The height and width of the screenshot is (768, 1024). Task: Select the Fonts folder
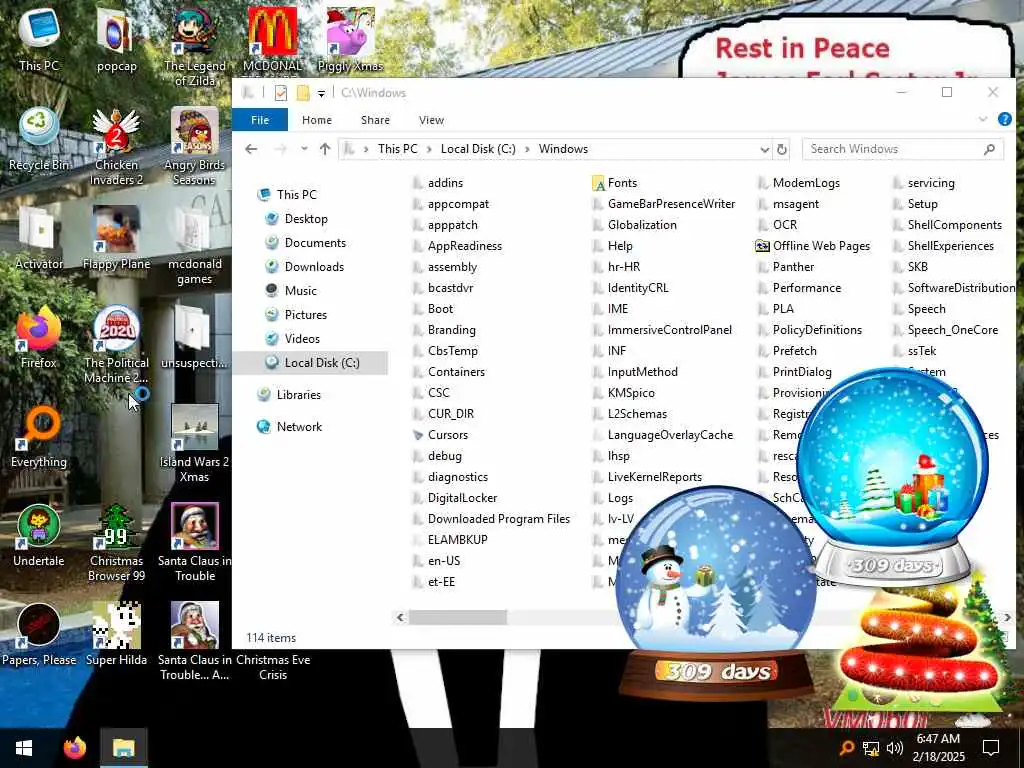(615, 183)
